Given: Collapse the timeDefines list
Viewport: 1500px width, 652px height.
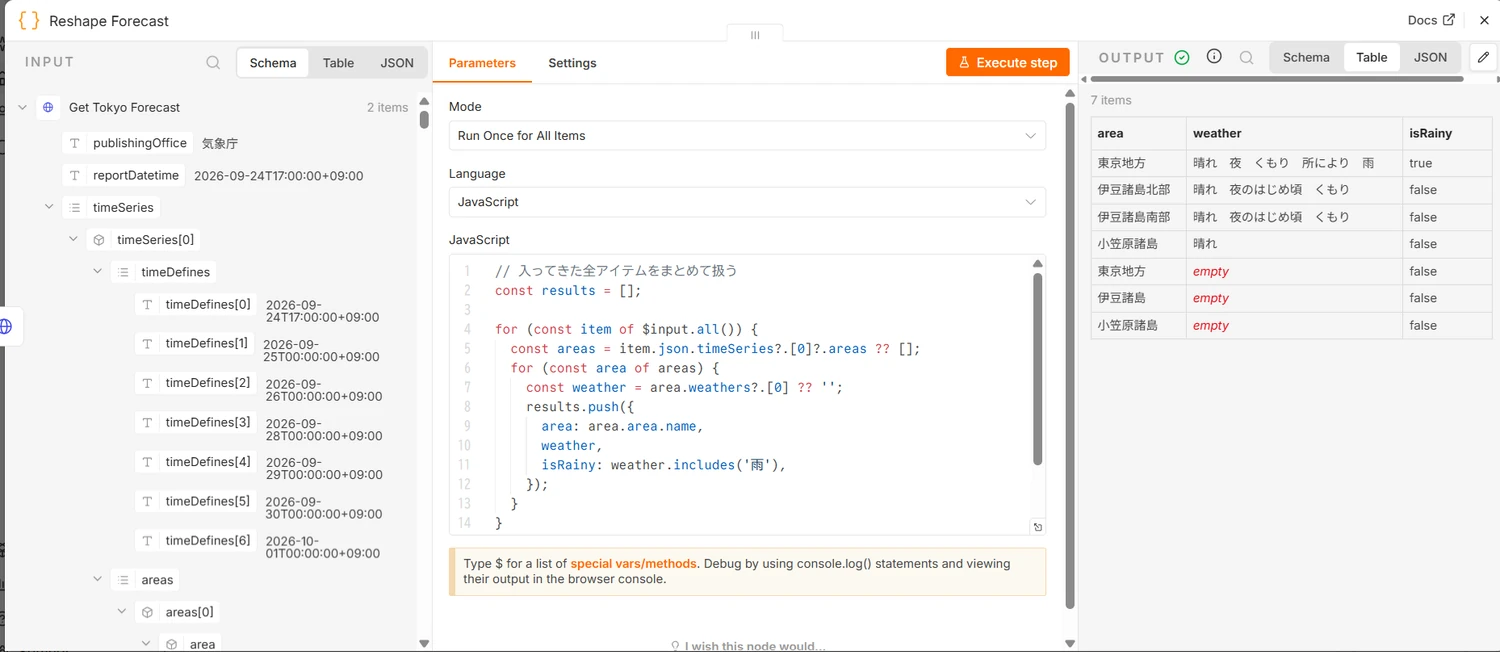Looking at the screenshot, I should tap(97, 272).
